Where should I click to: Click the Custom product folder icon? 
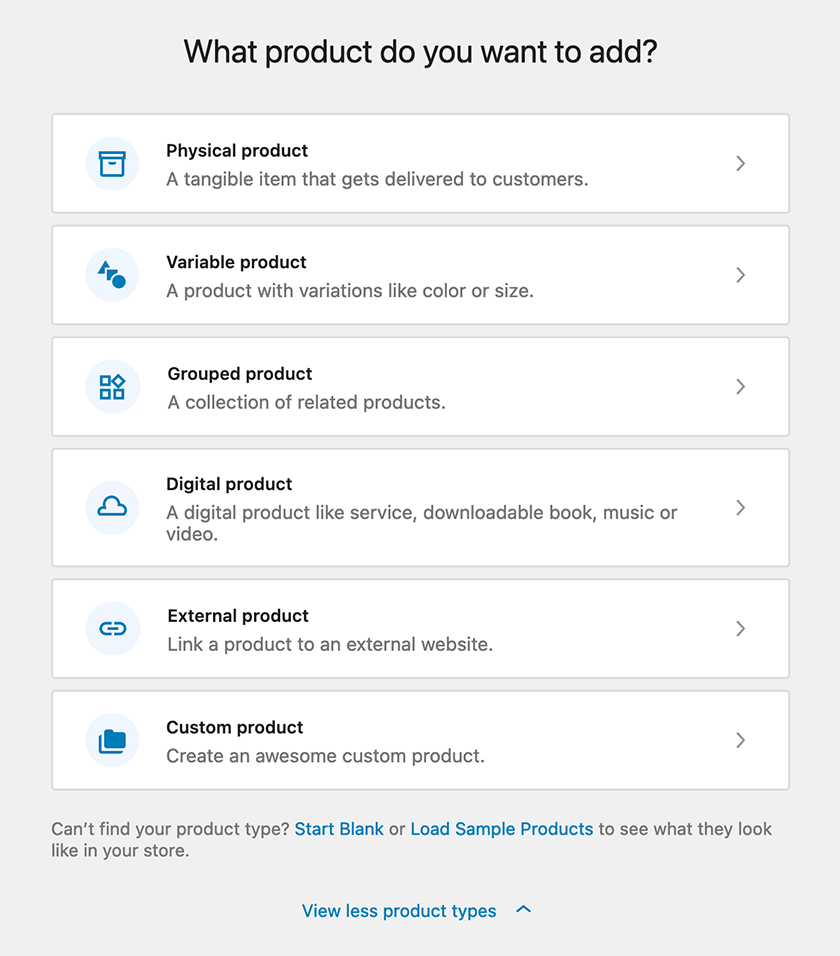[x=112, y=741]
